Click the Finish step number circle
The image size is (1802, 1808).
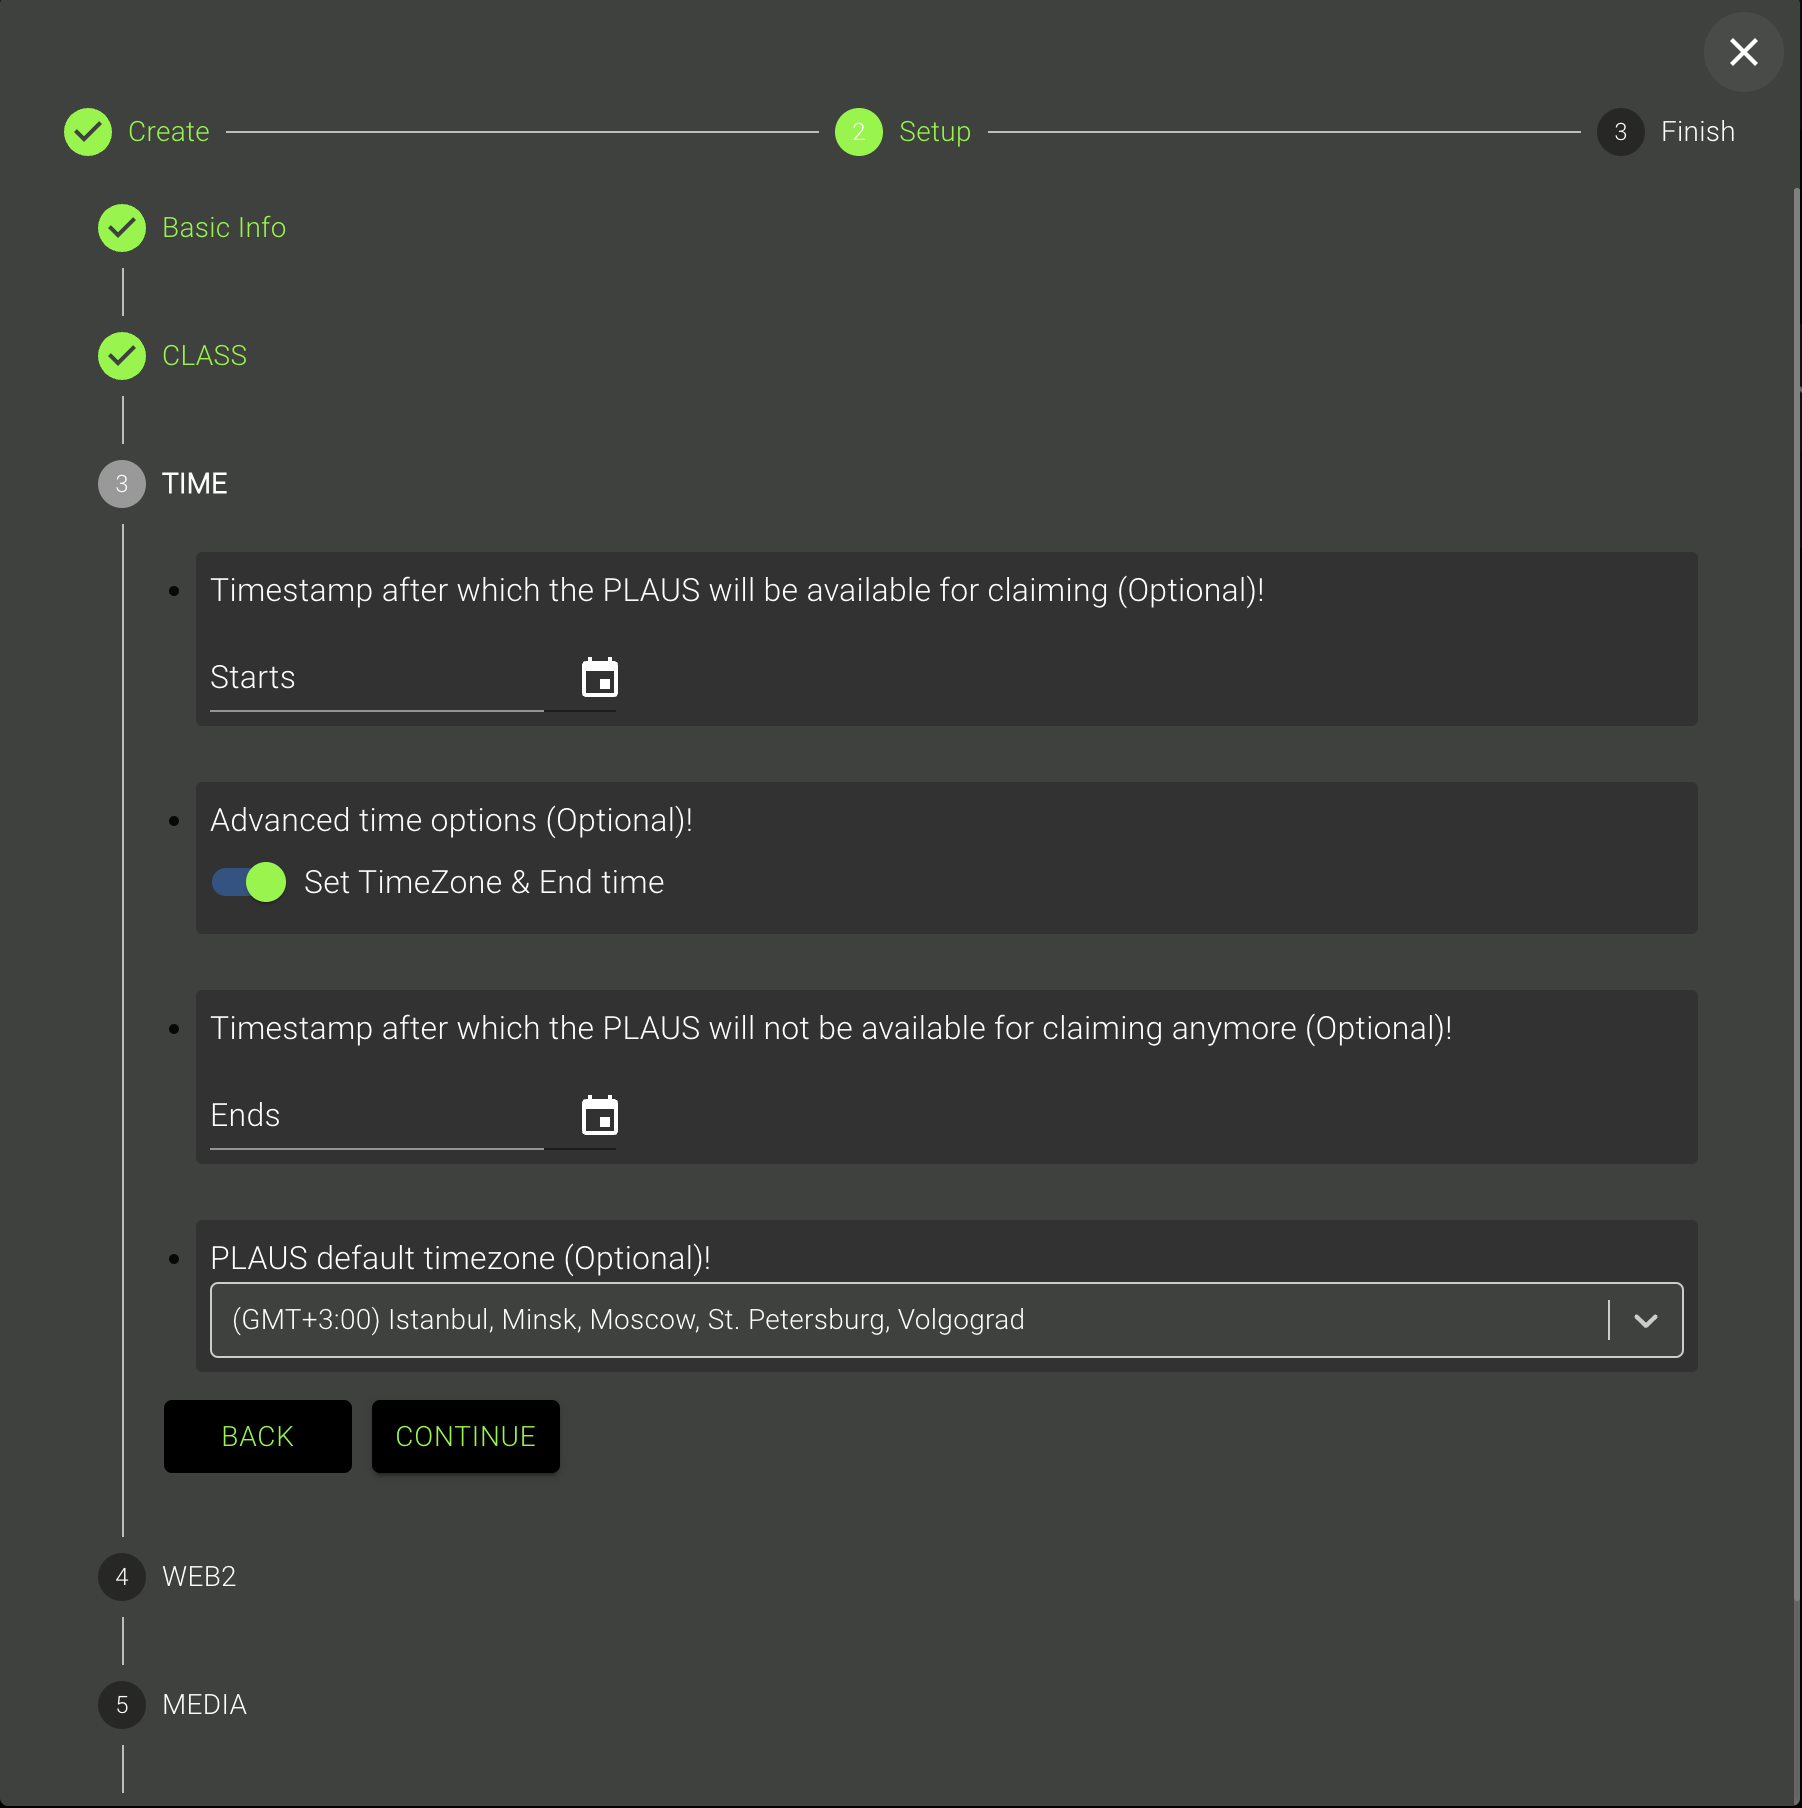[1620, 132]
